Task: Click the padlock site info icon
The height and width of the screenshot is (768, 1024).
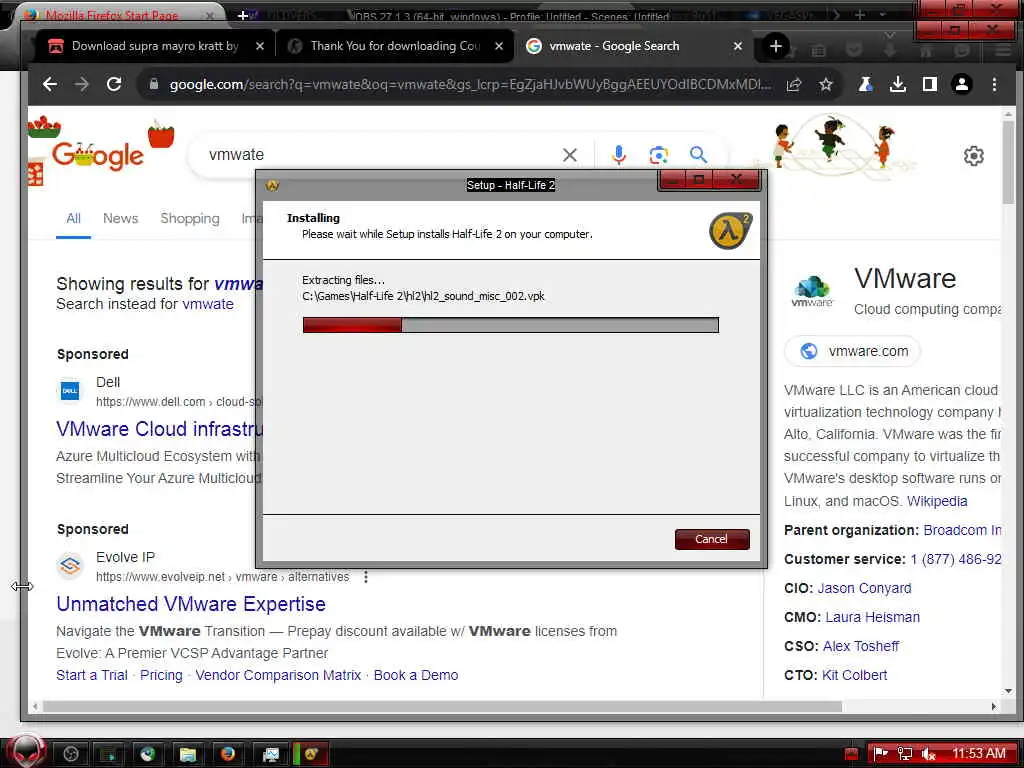Action: [x=154, y=84]
